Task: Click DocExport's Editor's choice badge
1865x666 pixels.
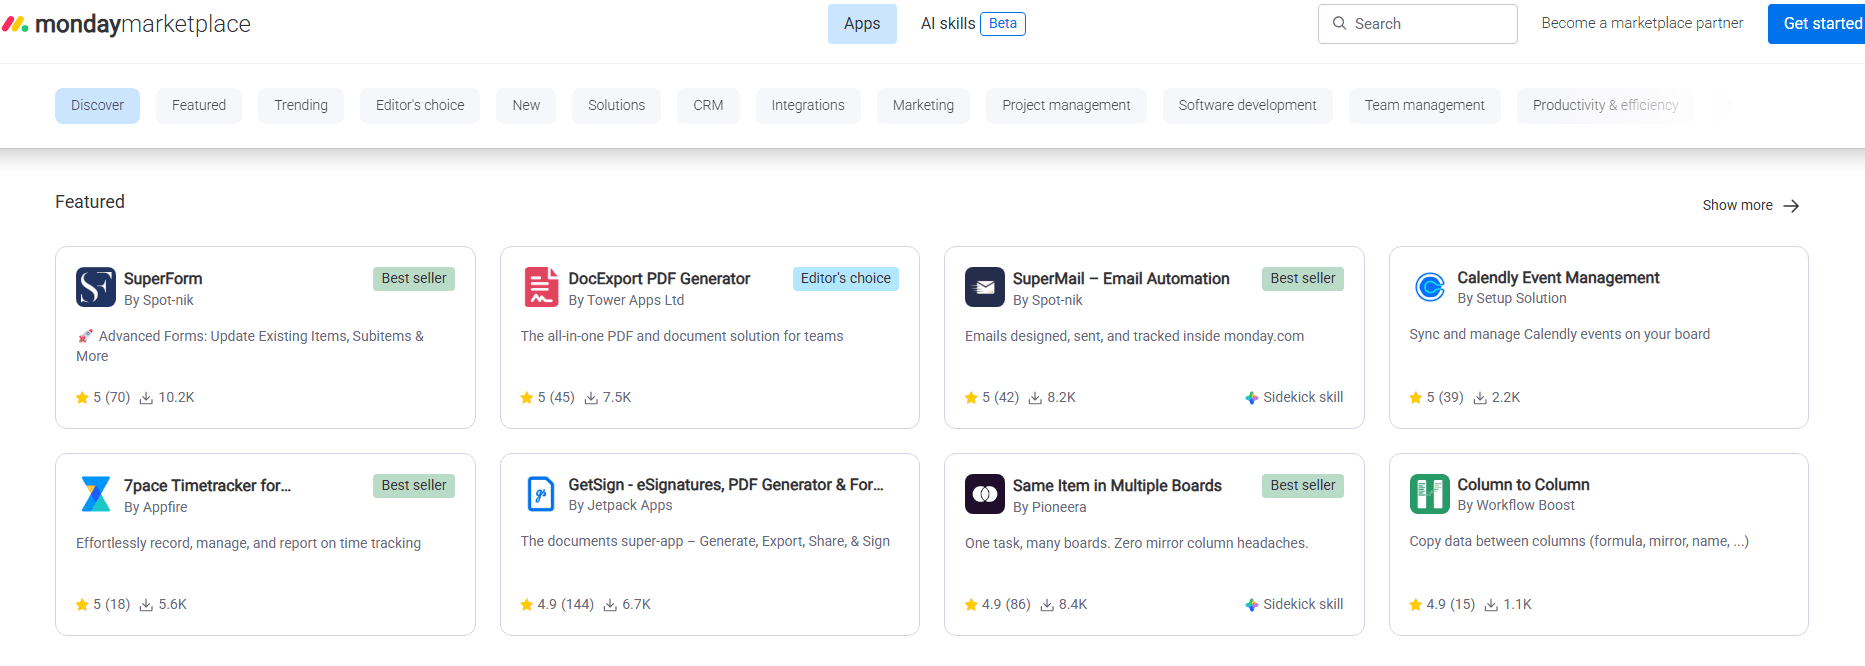Action: click(846, 279)
